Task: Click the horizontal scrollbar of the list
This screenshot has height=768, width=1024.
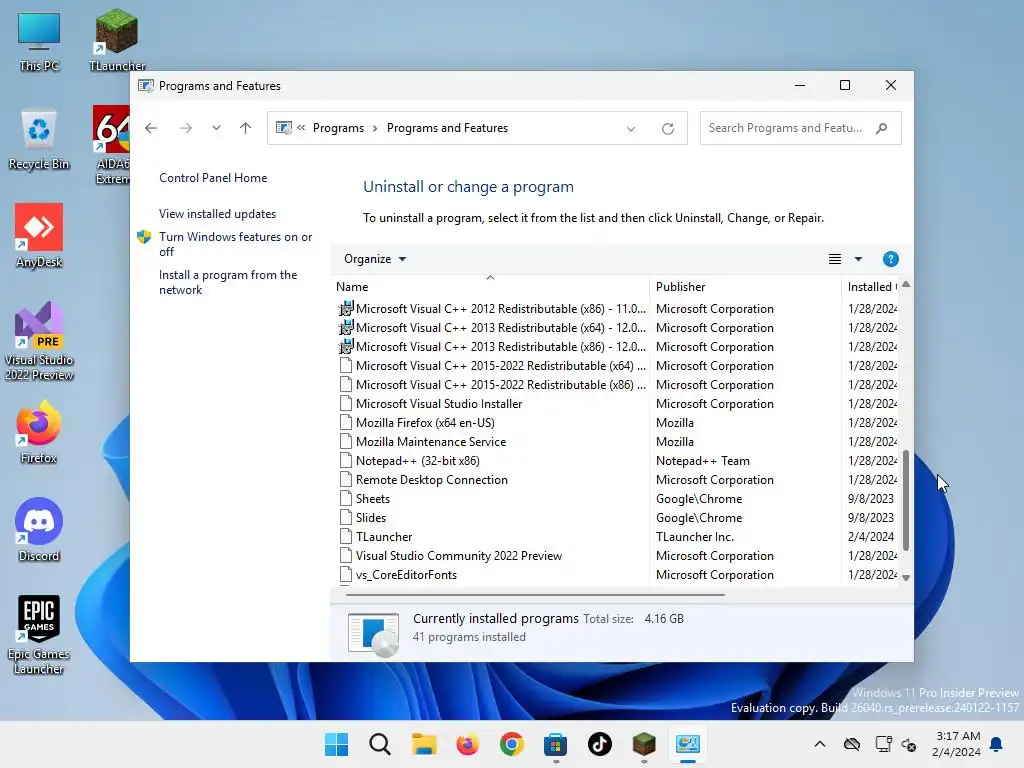Action: pyautogui.click(x=535, y=595)
